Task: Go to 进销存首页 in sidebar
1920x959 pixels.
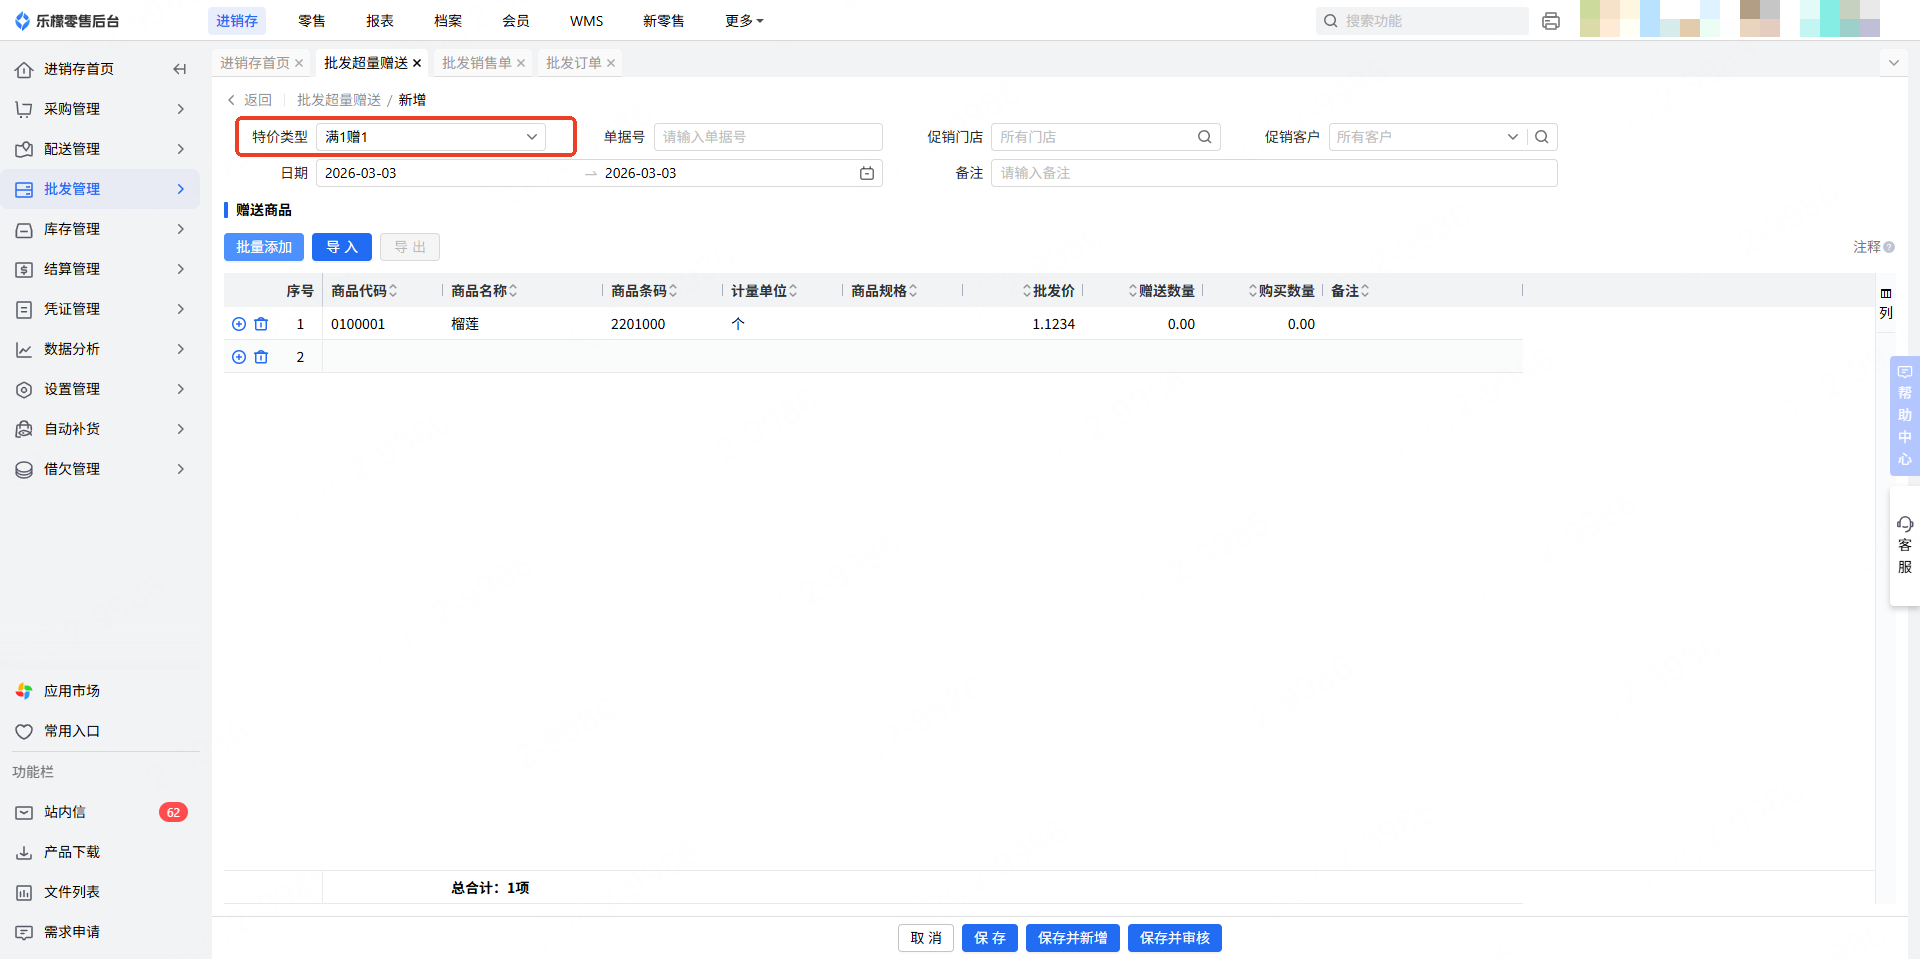Action: click(x=78, y=69)
